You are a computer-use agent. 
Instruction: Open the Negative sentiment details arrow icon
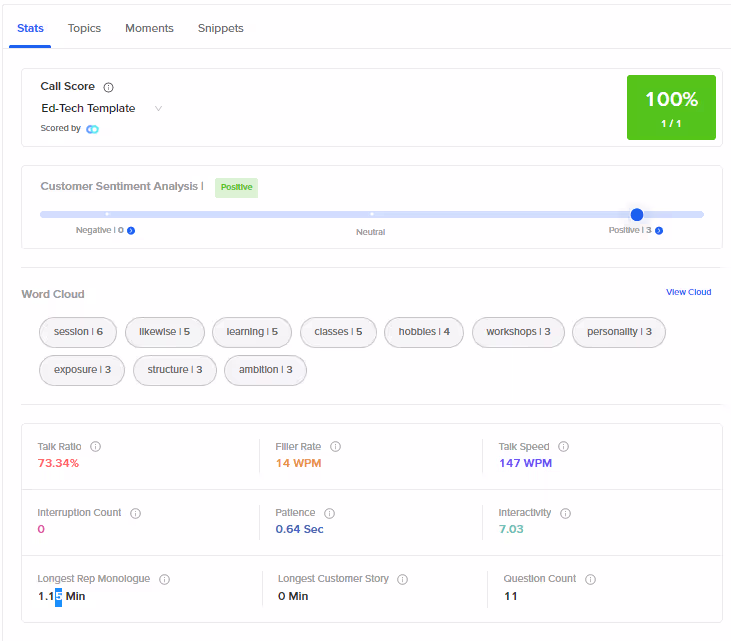[x=131, y=231]
